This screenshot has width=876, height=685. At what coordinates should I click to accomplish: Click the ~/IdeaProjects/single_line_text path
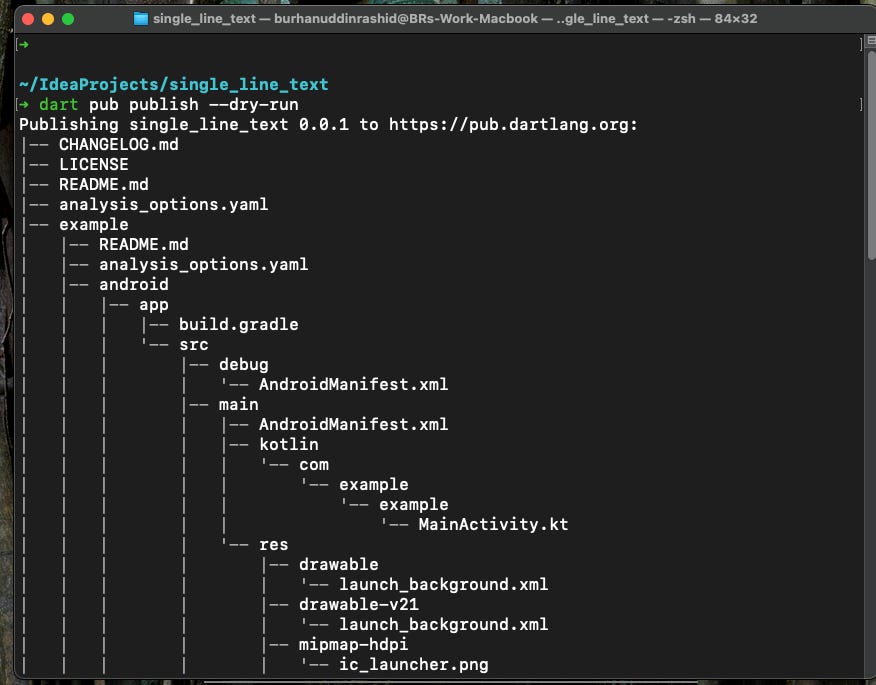(x=174, y=84)
